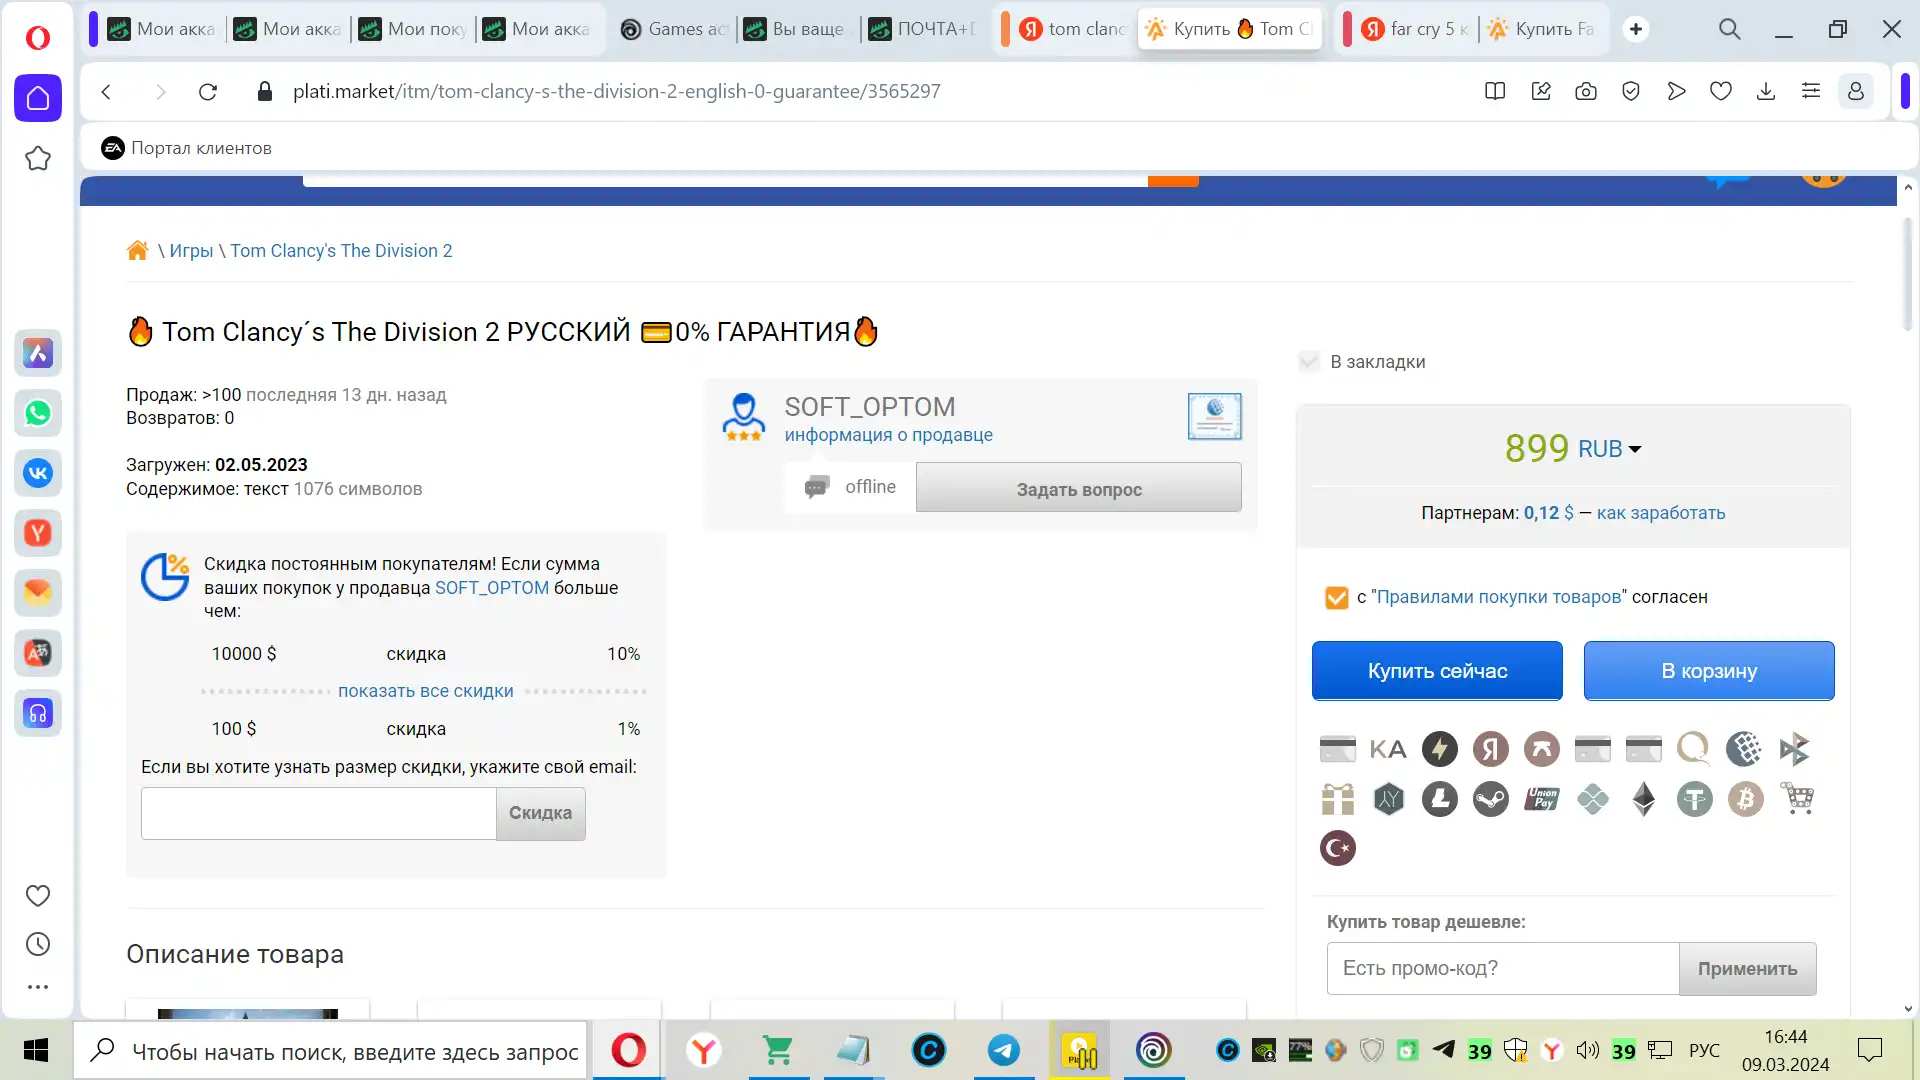The width and height of the screenshot is (1920, 1080).
Task: Open 'Портал клиентов' bookmark
Action: [x=187, y=148]
